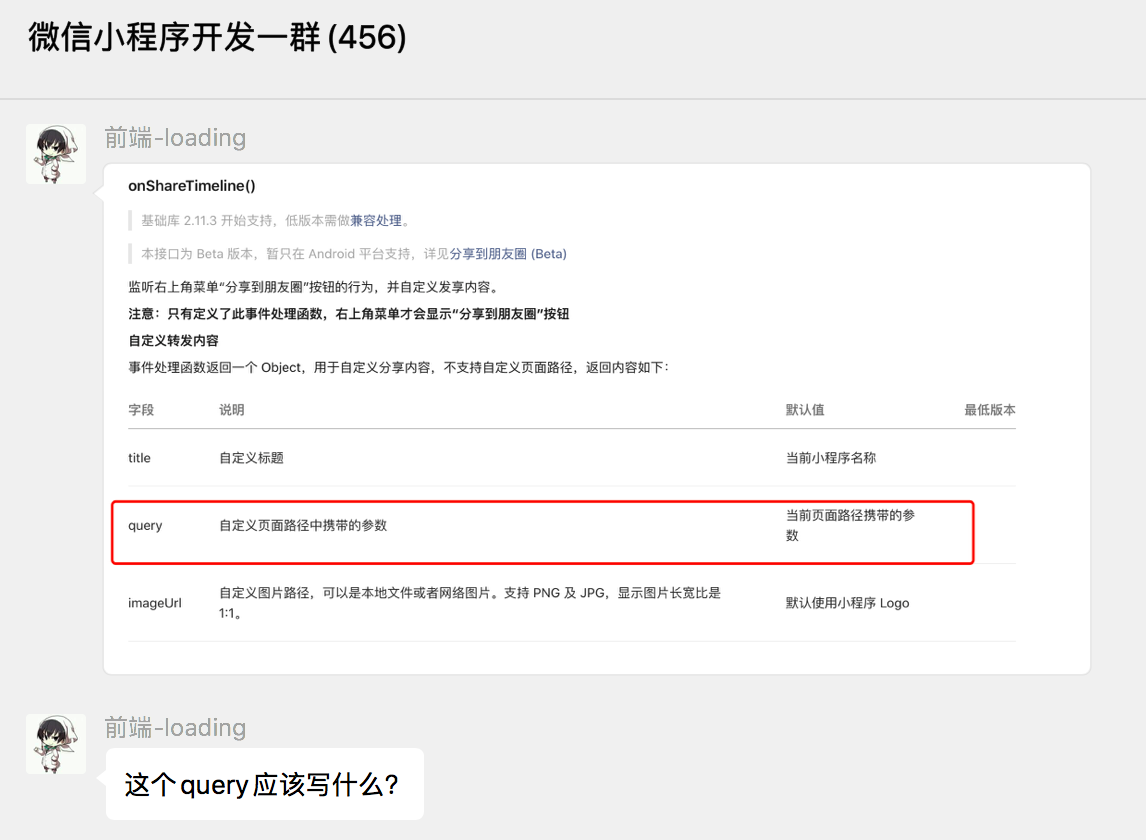1146x840 pixels.
Task: Click sender name 前端-loading above the question
Action: pyautogui.click(x=175, y=727)
